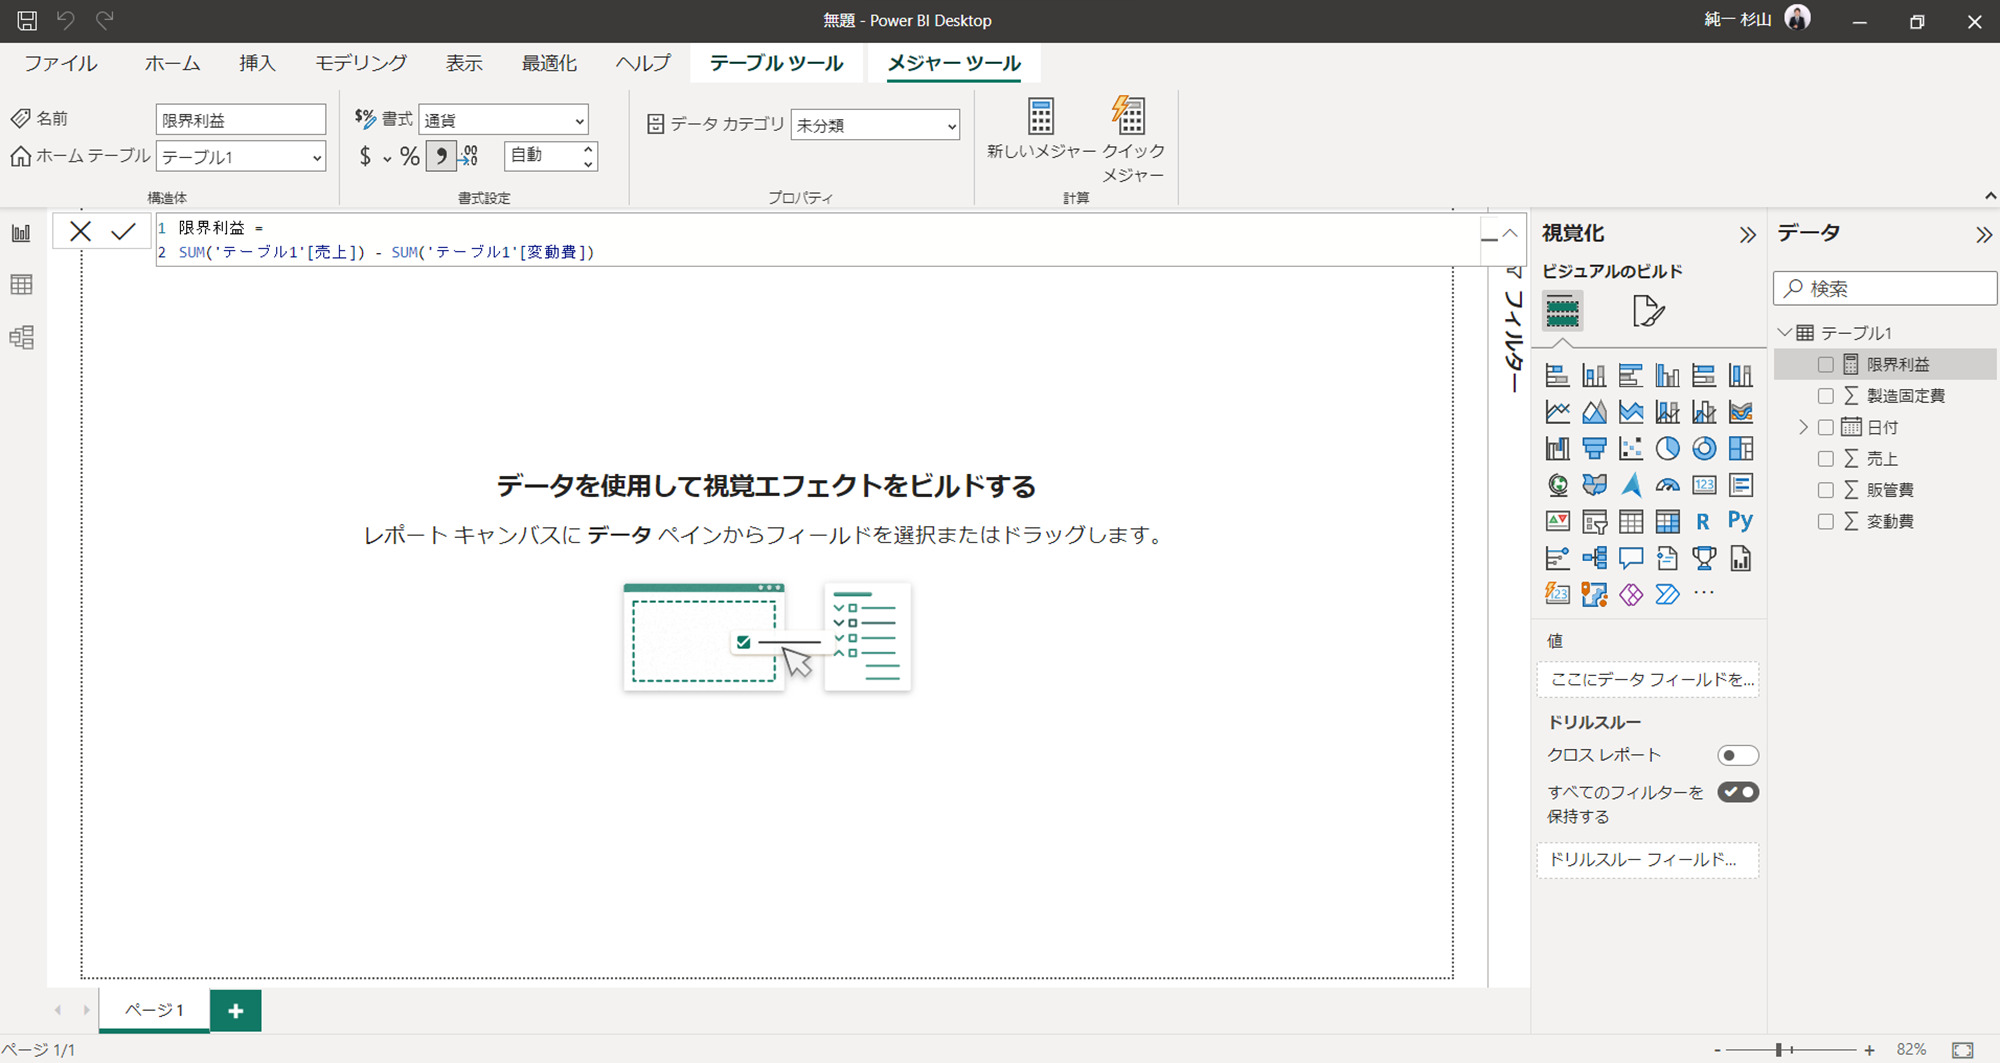Click the Quick Measure (クイック メジャー) icon

pyautogui.click(x=1130, y=118)
